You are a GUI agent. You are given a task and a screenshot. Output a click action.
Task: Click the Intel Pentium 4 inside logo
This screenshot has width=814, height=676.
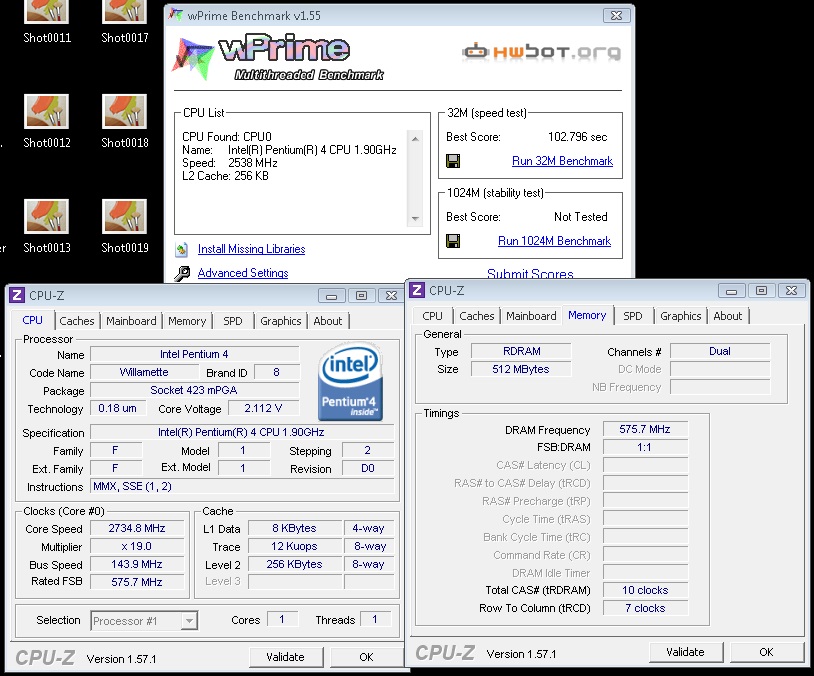pos(350,381)
